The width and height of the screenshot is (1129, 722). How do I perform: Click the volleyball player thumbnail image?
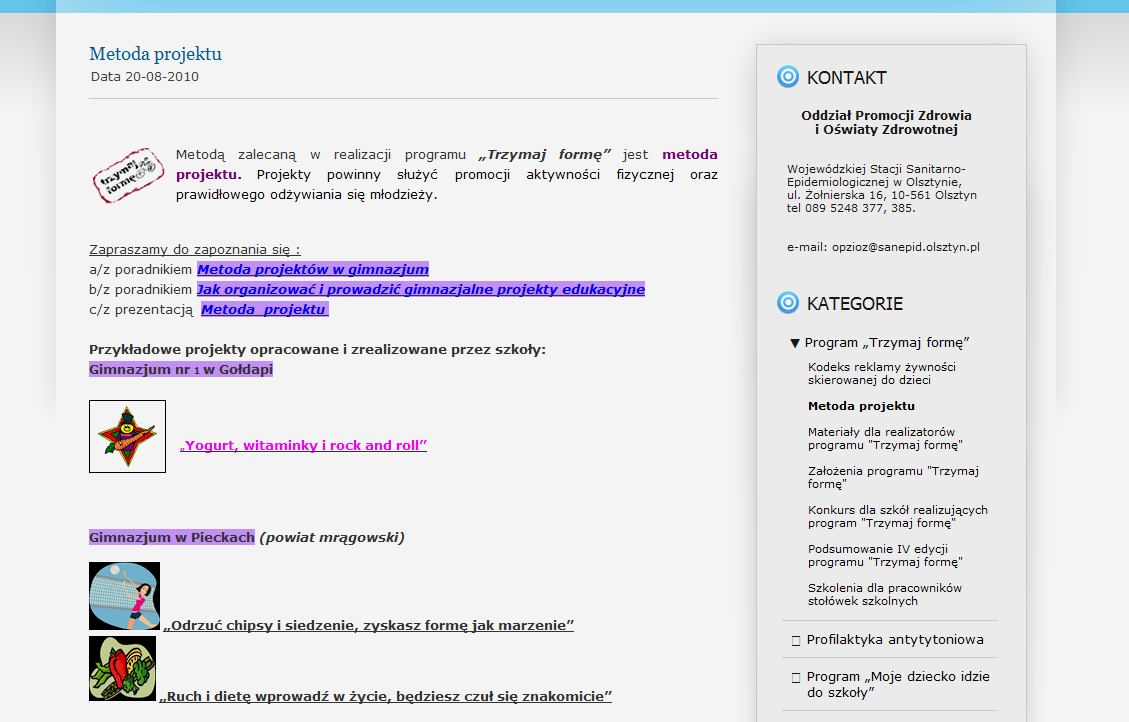(x=125, y=596)
